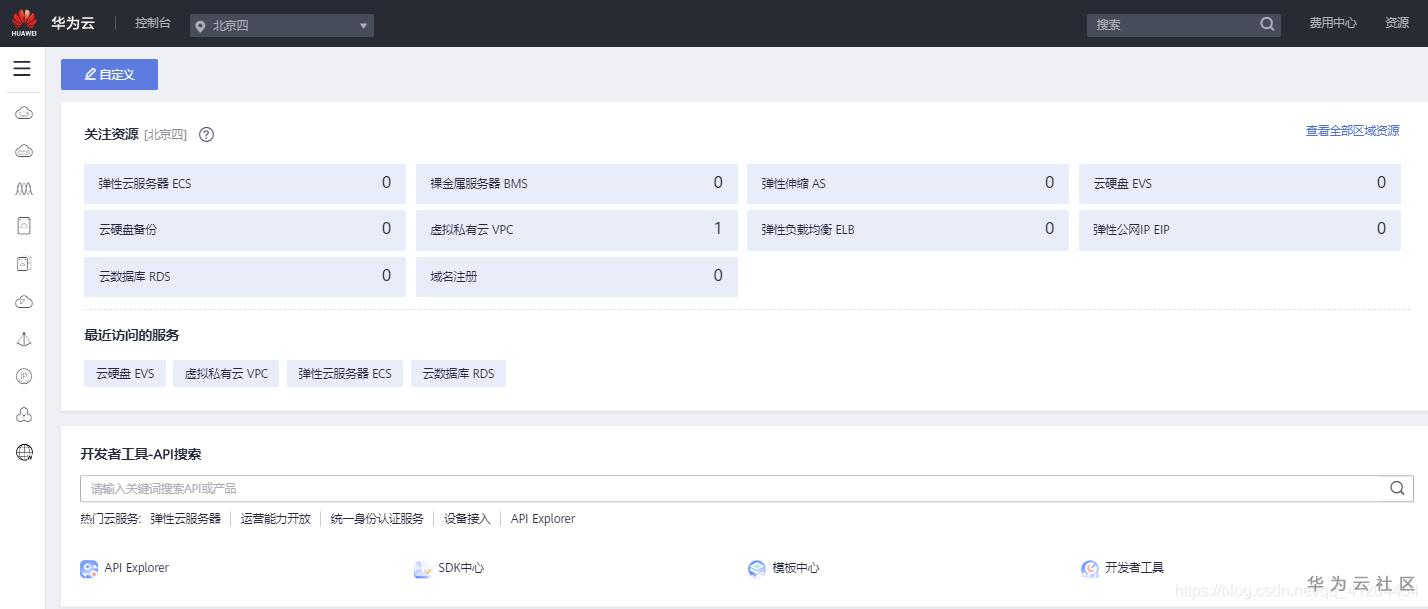
Task: Open the 查看全部区域资源 link
Action: click(1352, 131)
